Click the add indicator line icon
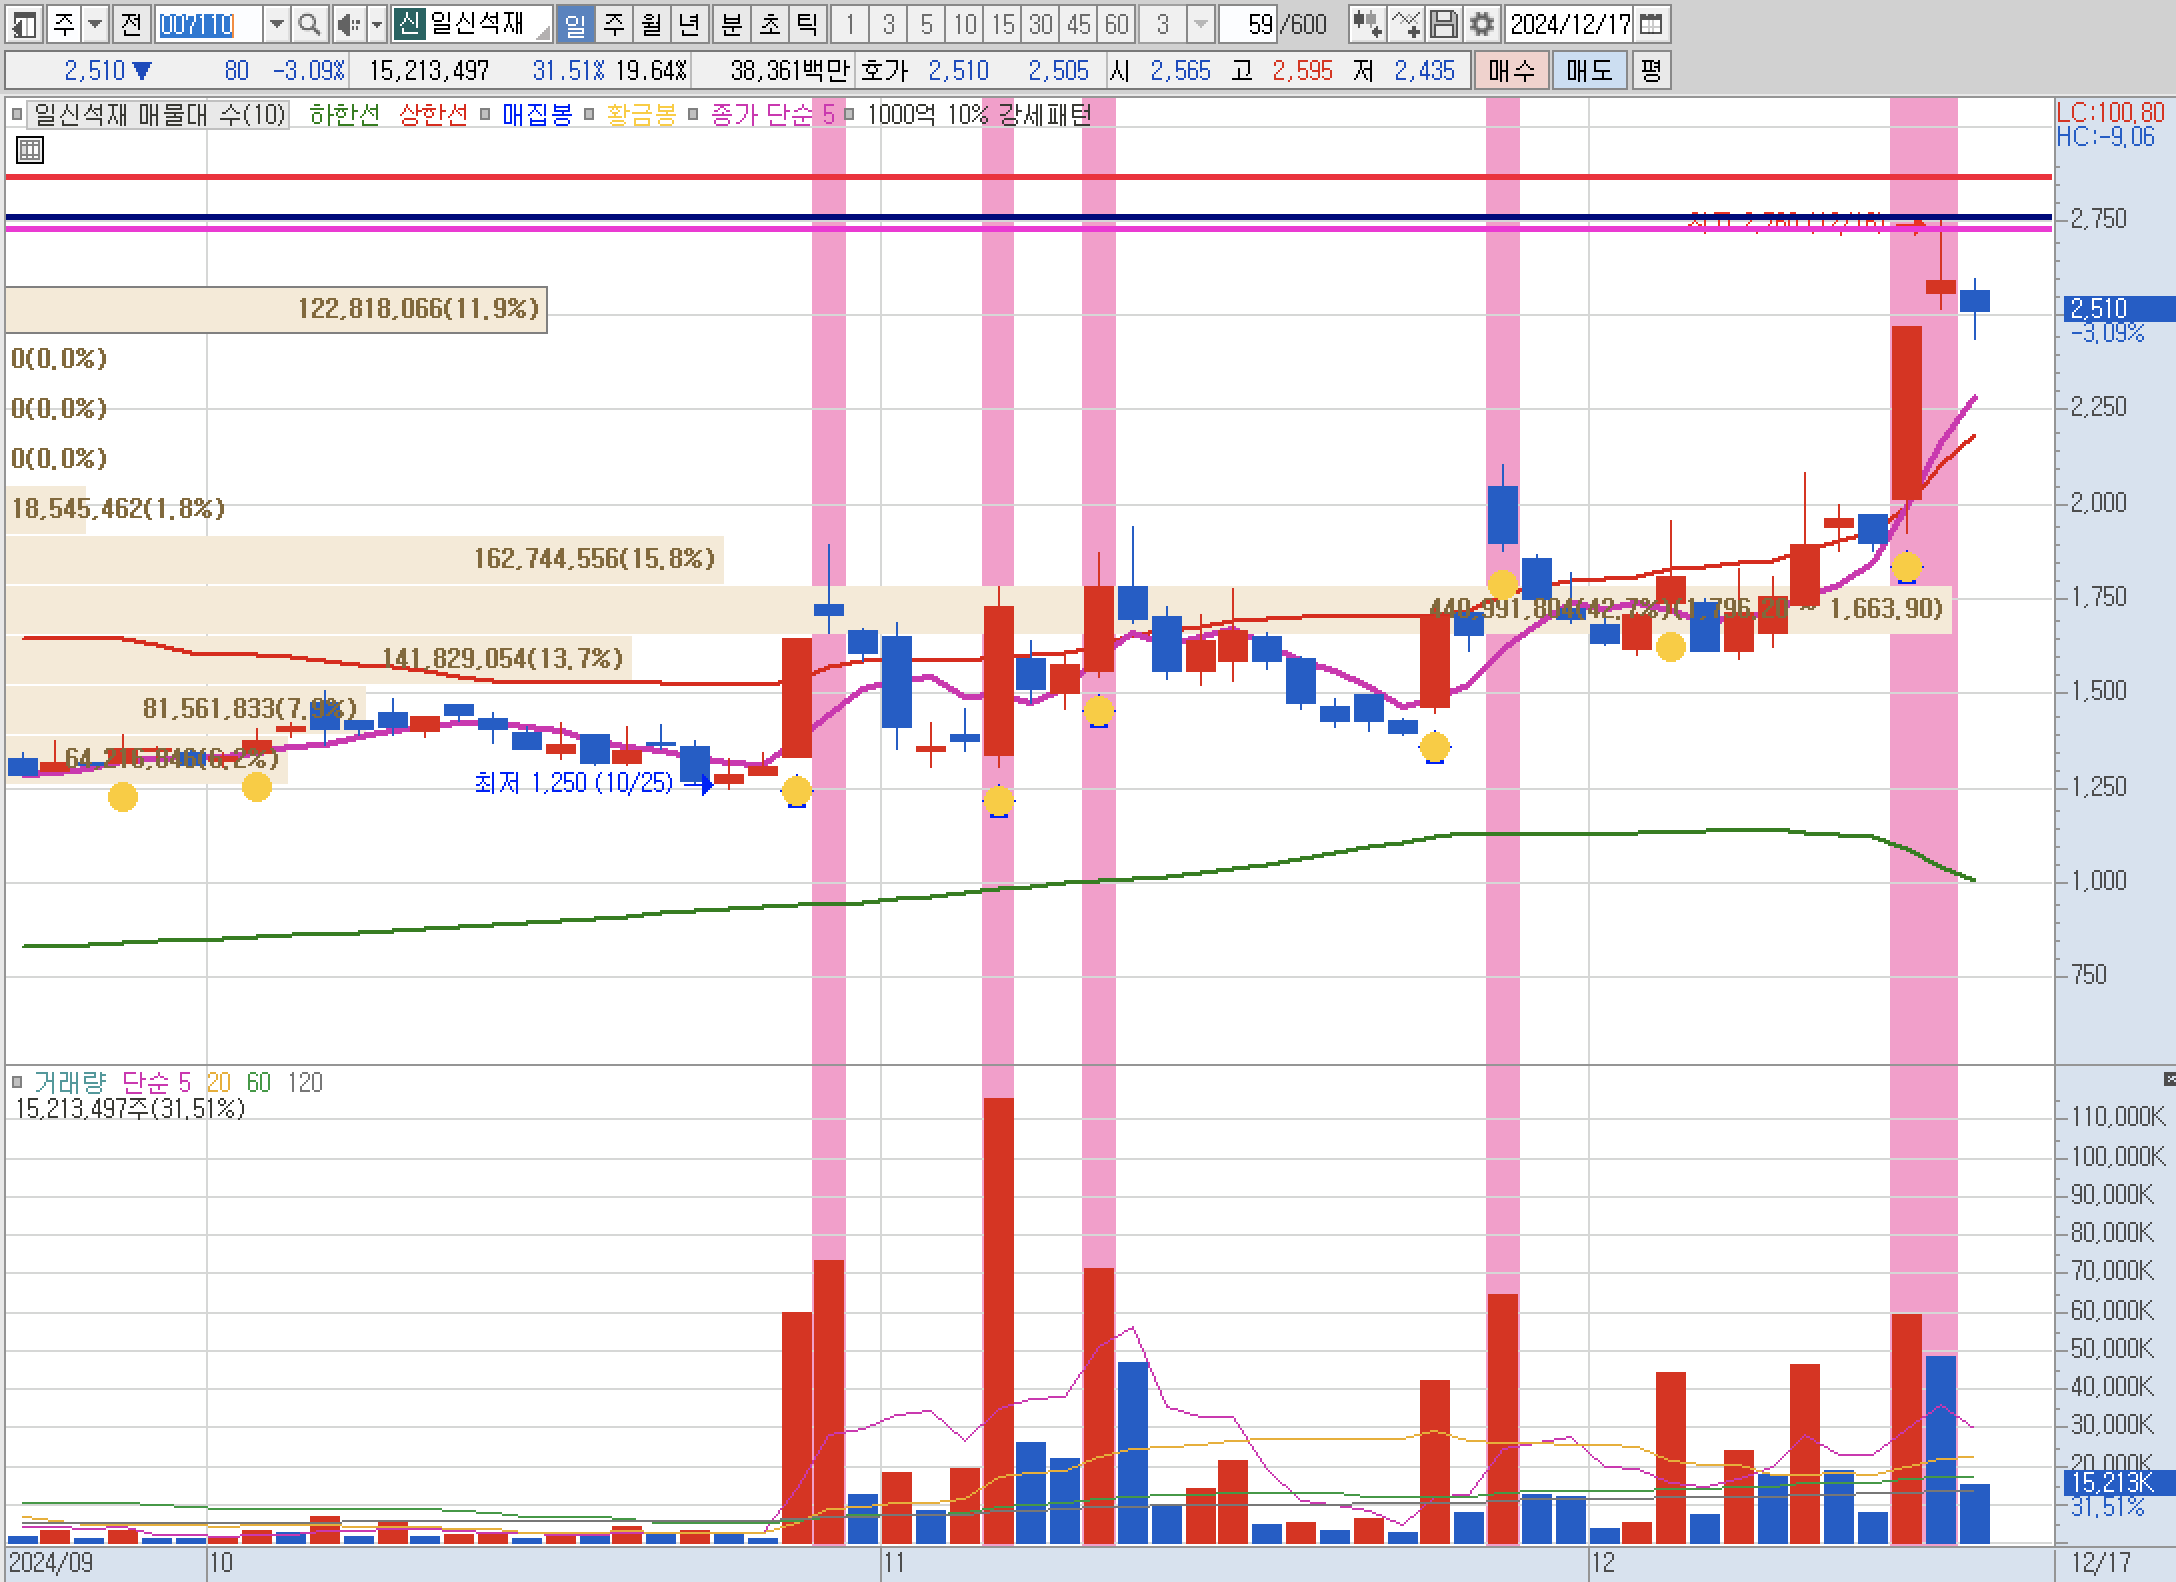The width and height of the screenshot is (2176, 1582). coord(1405,24)
